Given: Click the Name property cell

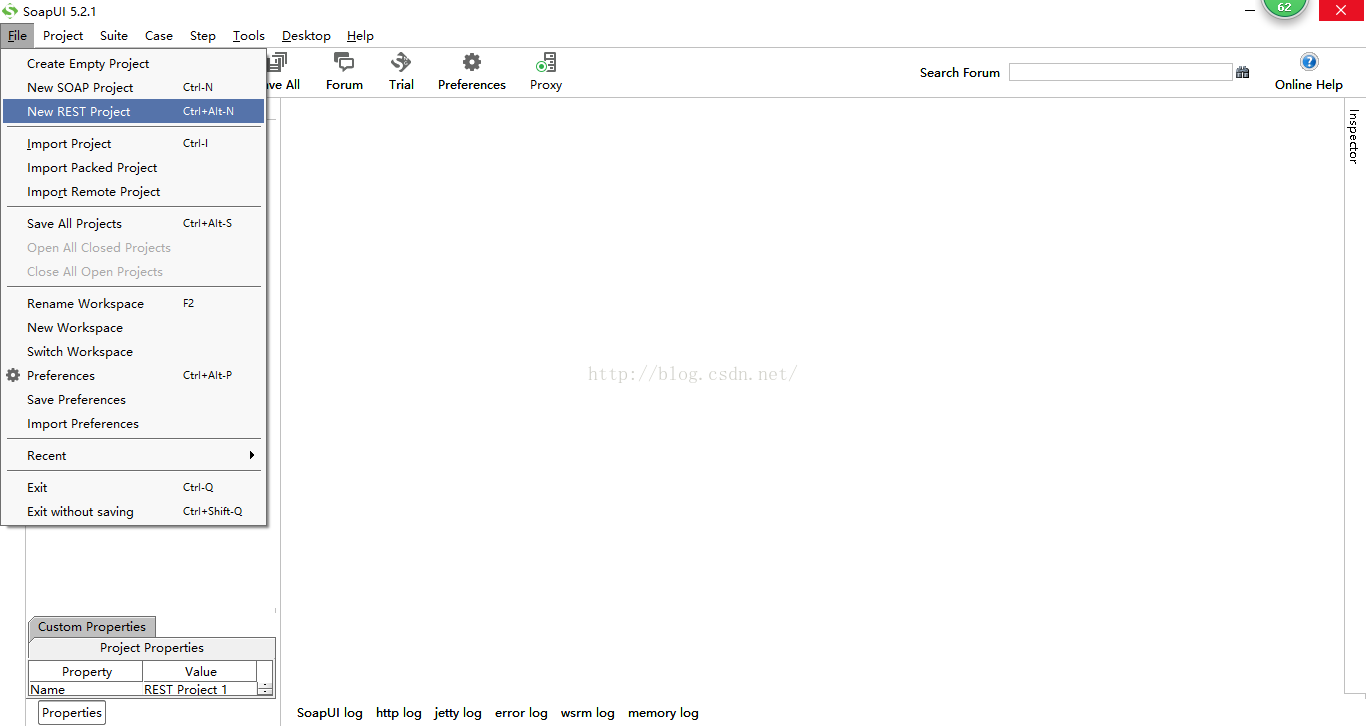Looking at the screenshot, I should tap(86, 689).
